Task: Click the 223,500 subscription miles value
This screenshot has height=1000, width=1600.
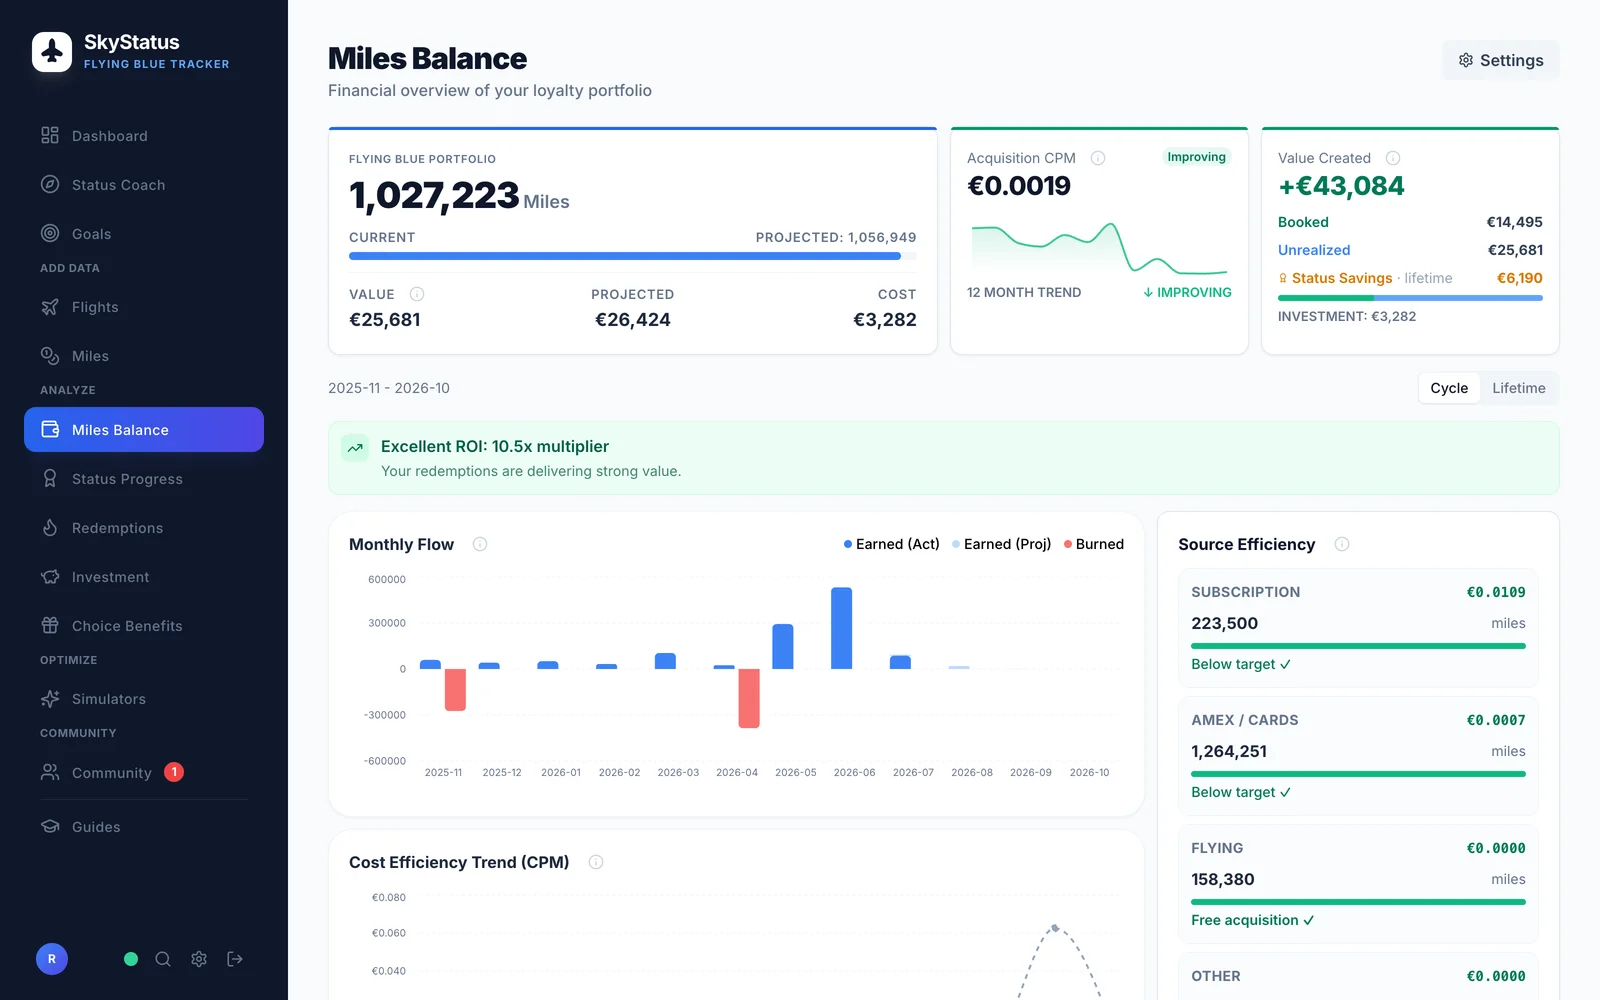Action: click(1225, 623)
